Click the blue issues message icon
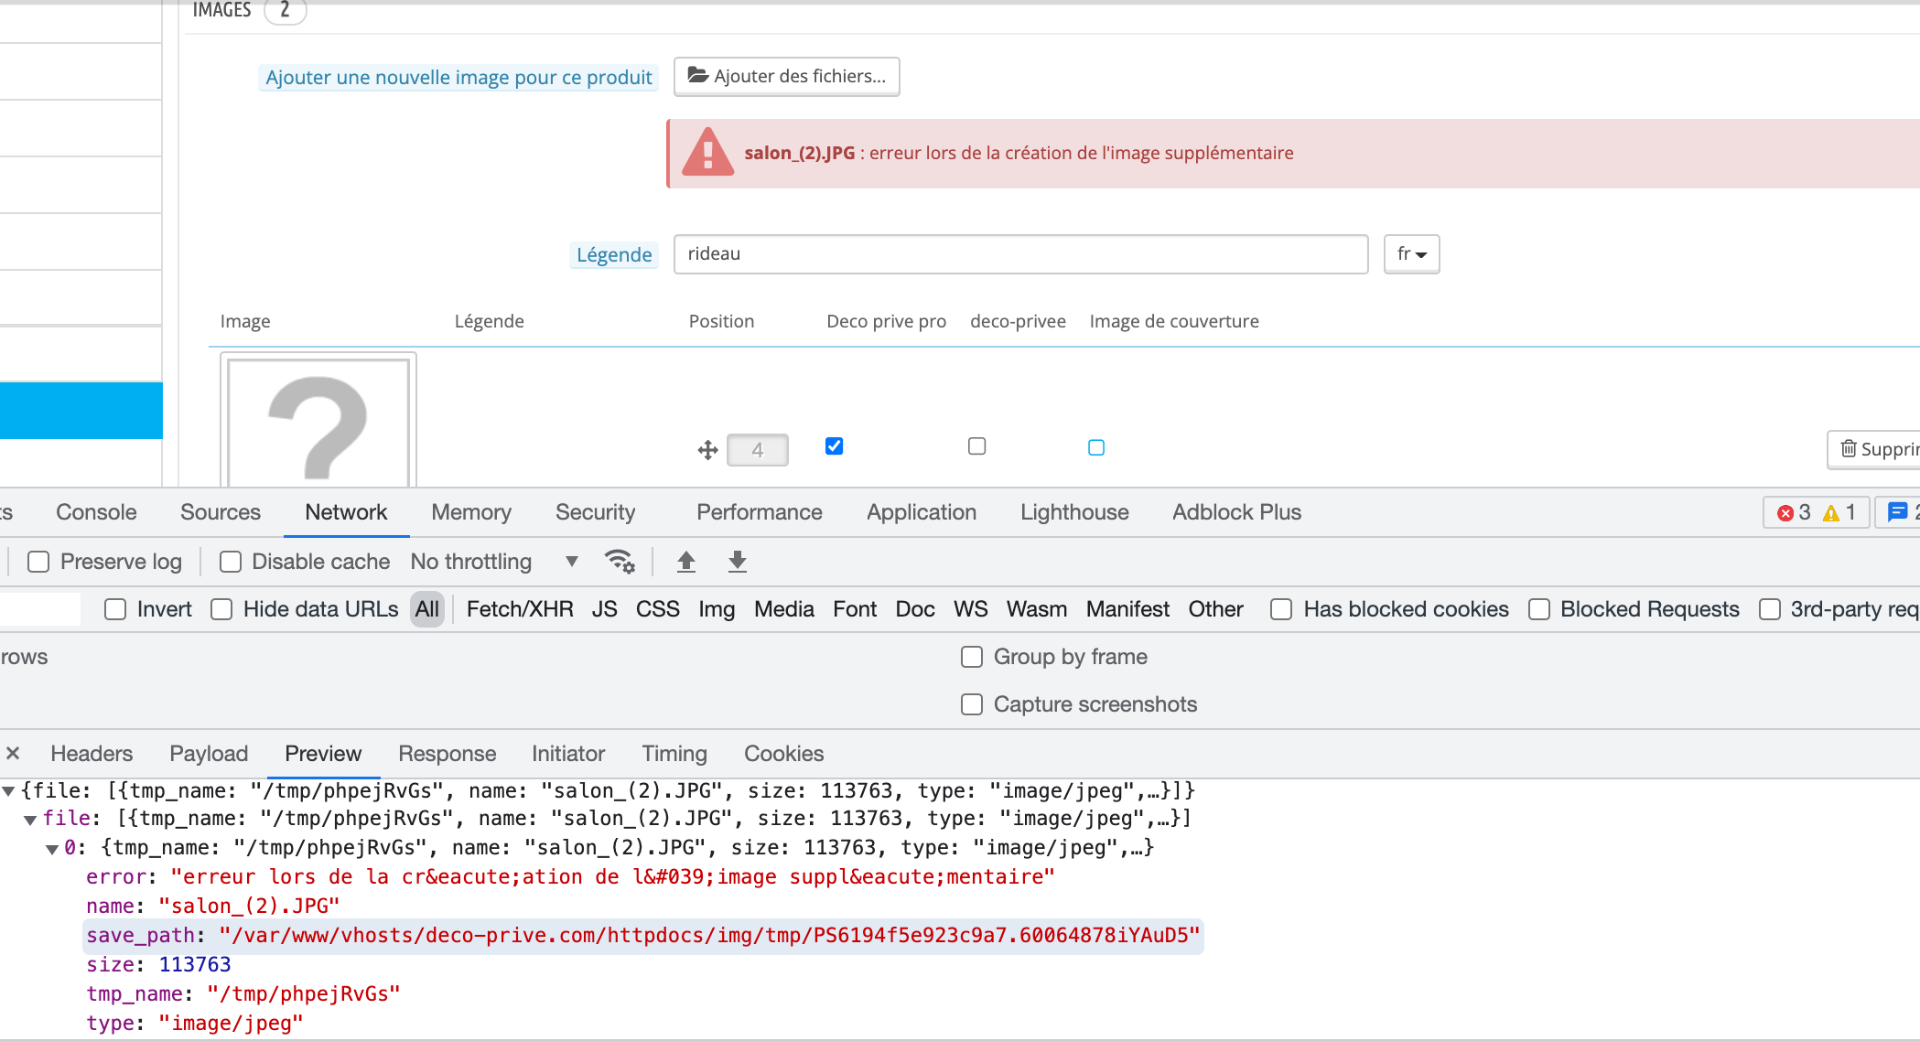Screen dimensions: 1920x1041 coord(1897,512)
